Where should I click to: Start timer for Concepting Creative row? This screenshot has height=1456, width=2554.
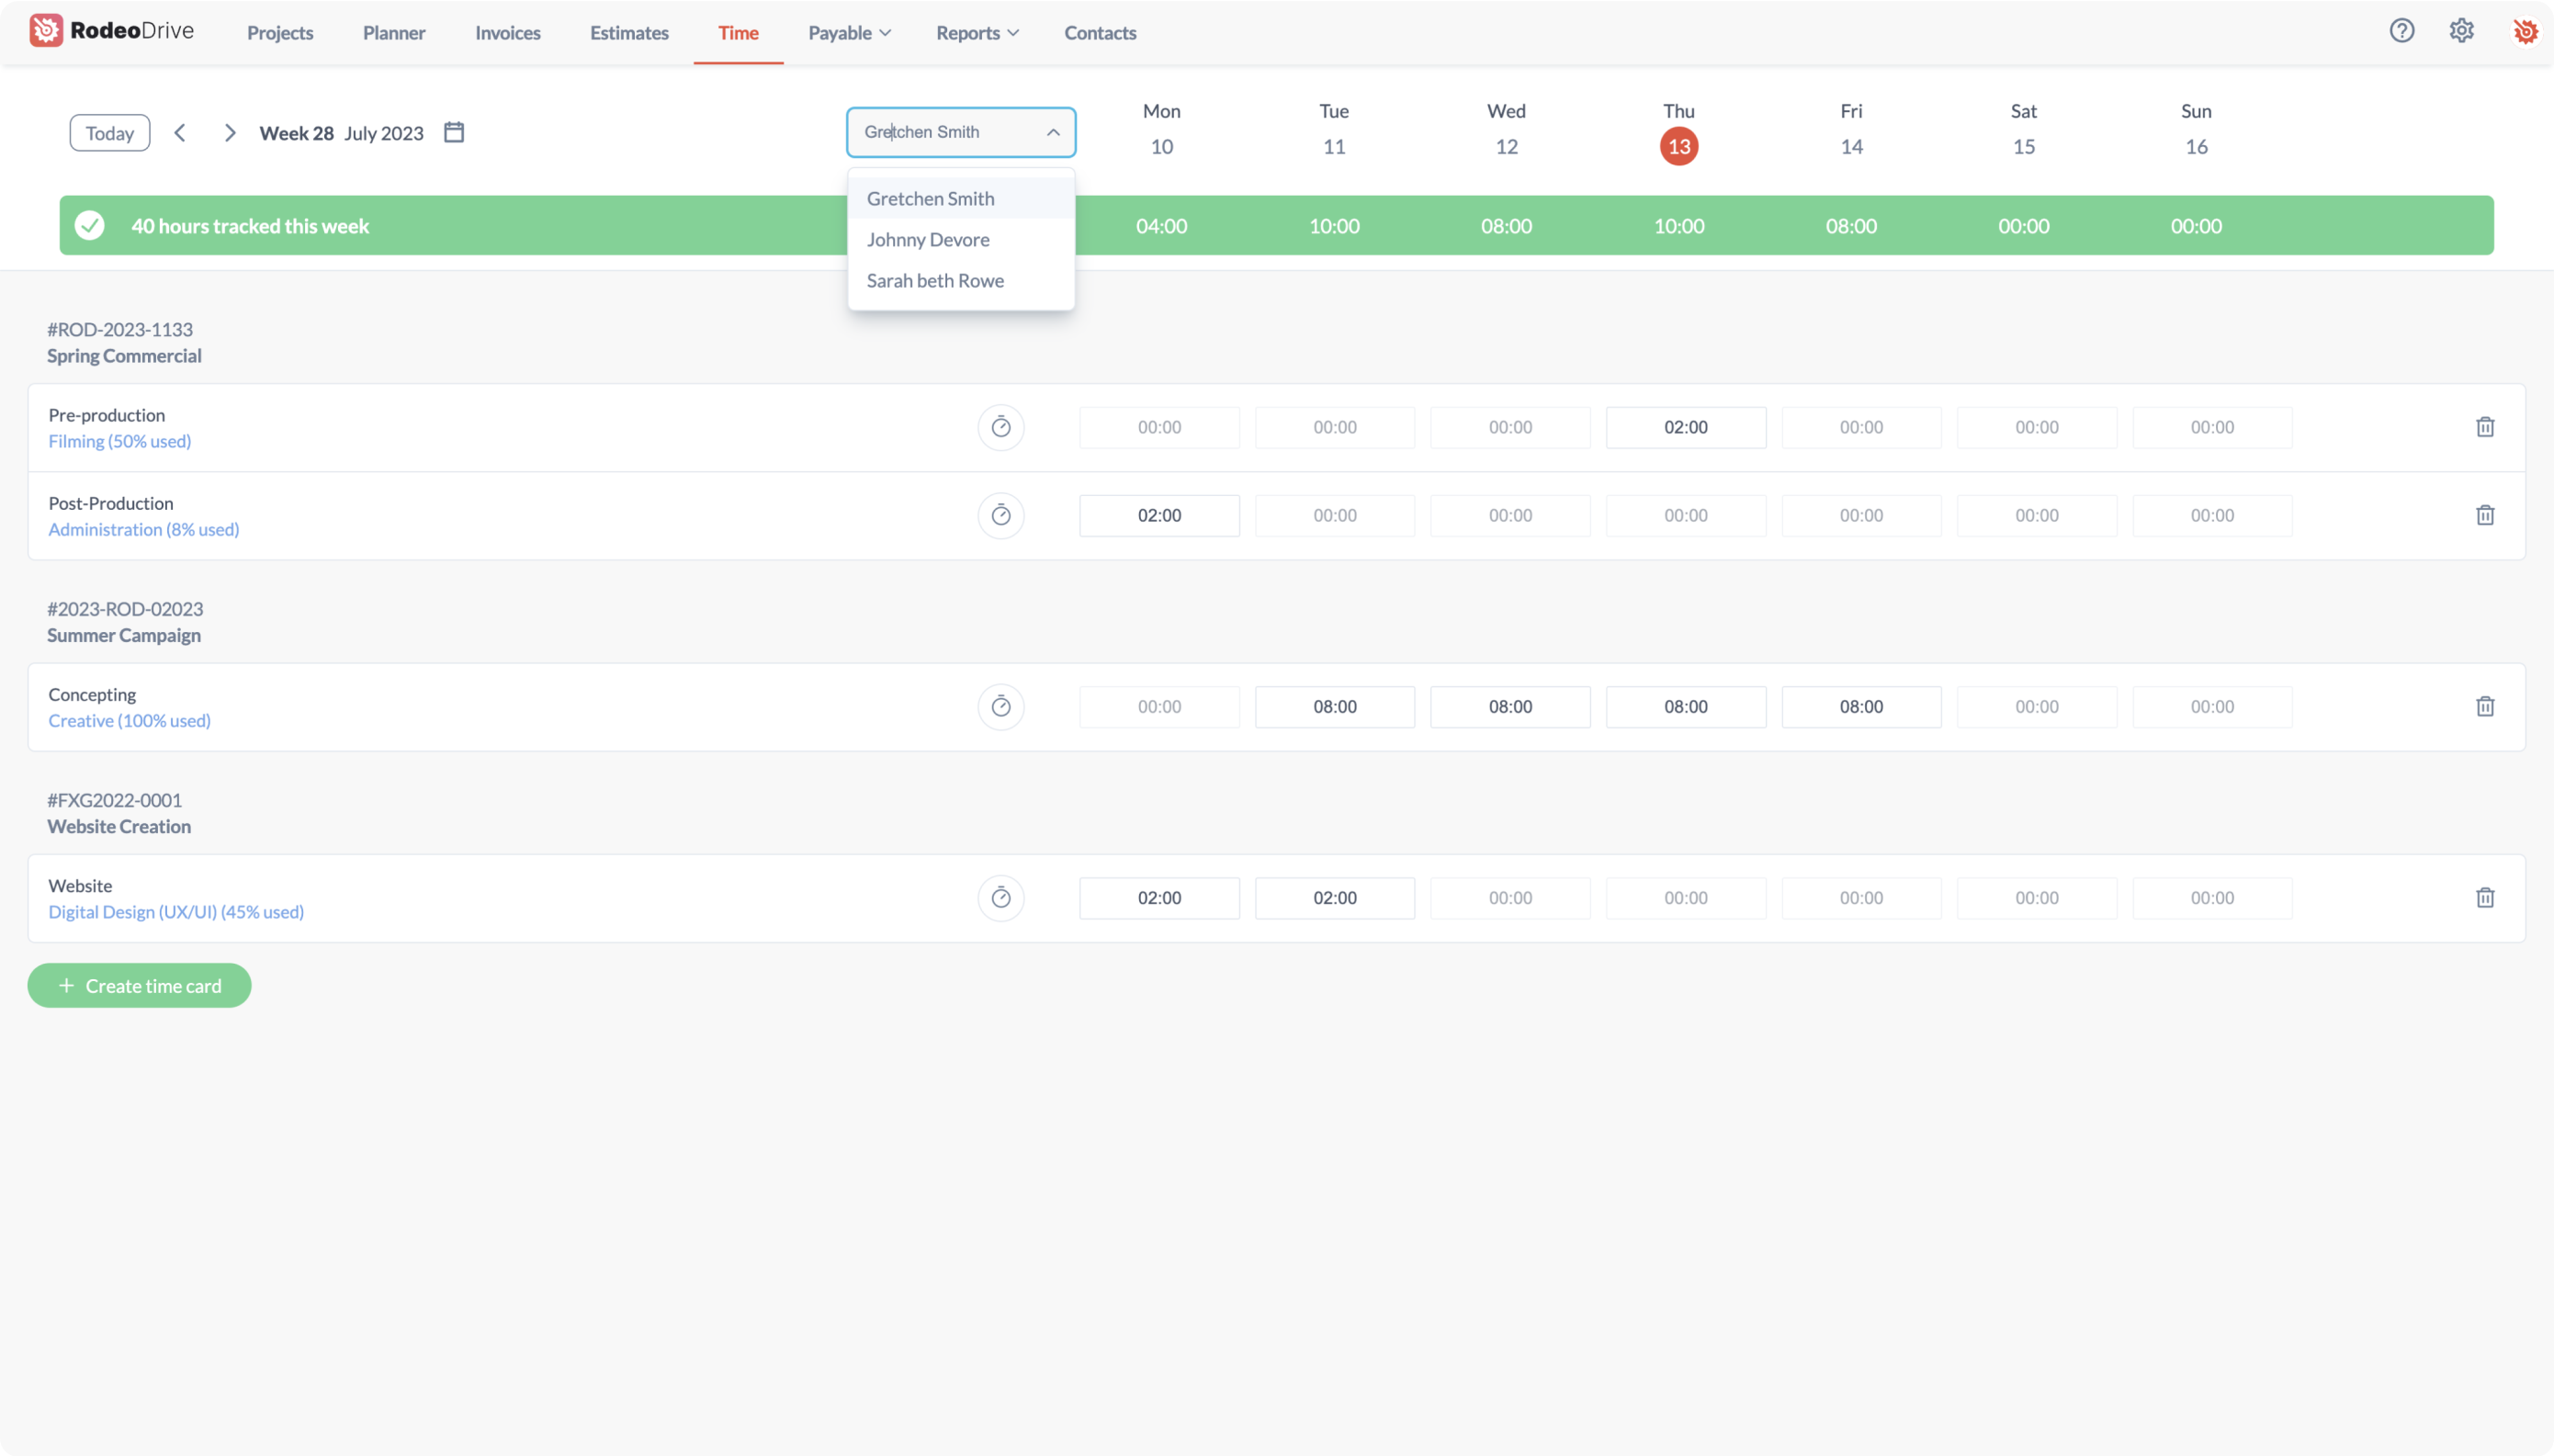tap(1000, 706)
